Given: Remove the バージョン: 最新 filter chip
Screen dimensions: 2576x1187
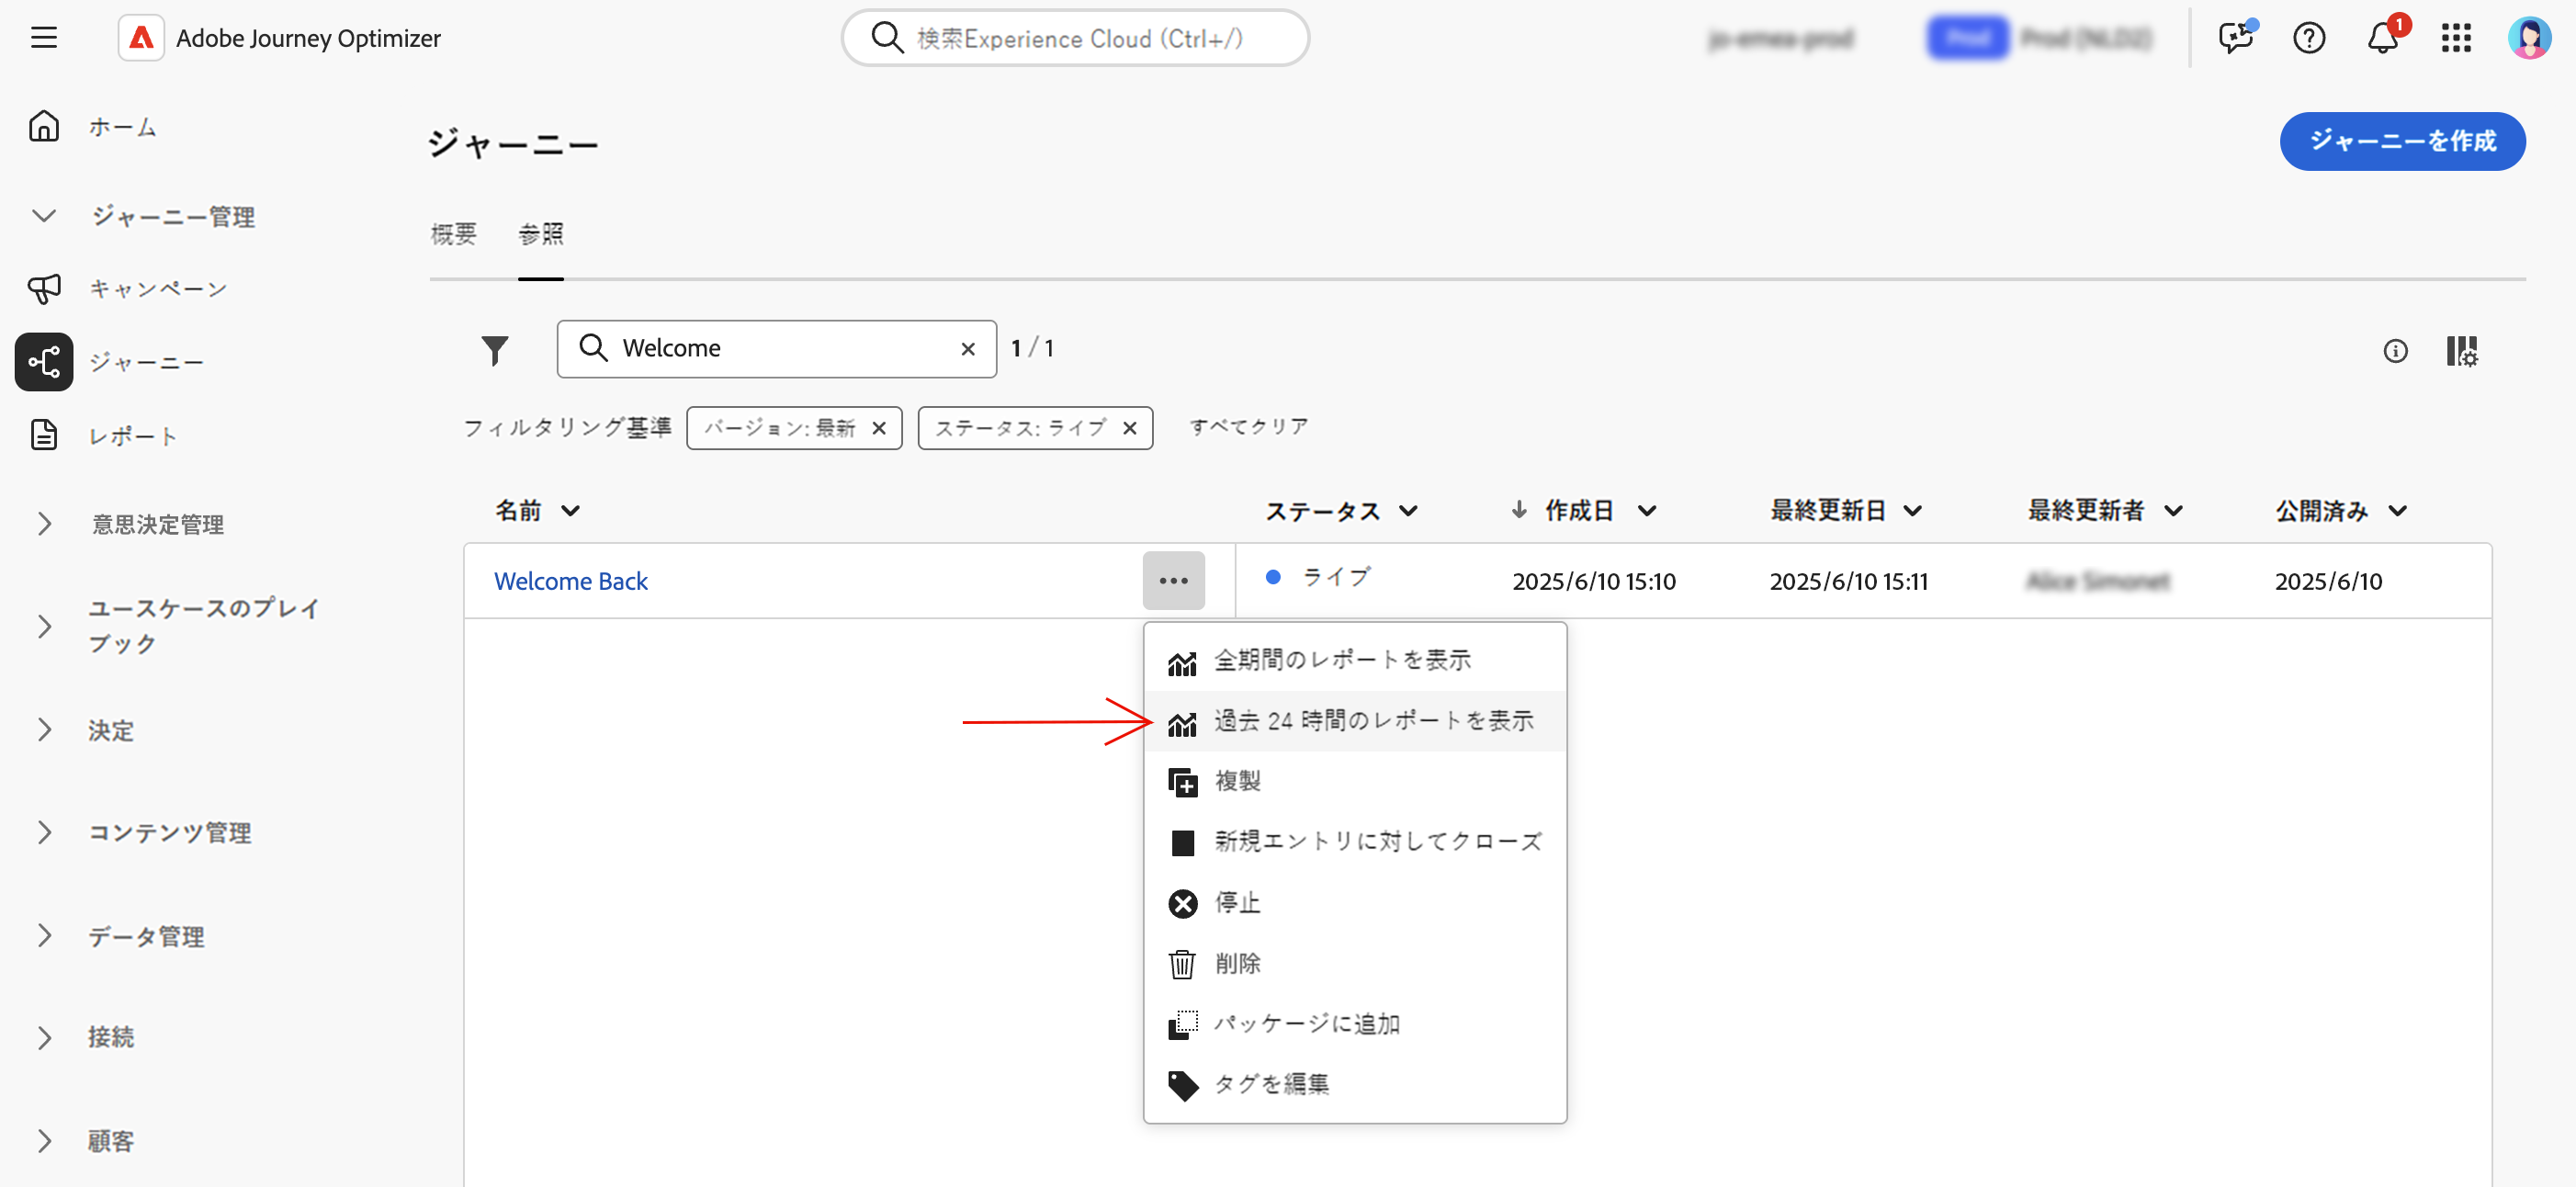Looking at the screenshot, I should [879, 428].
